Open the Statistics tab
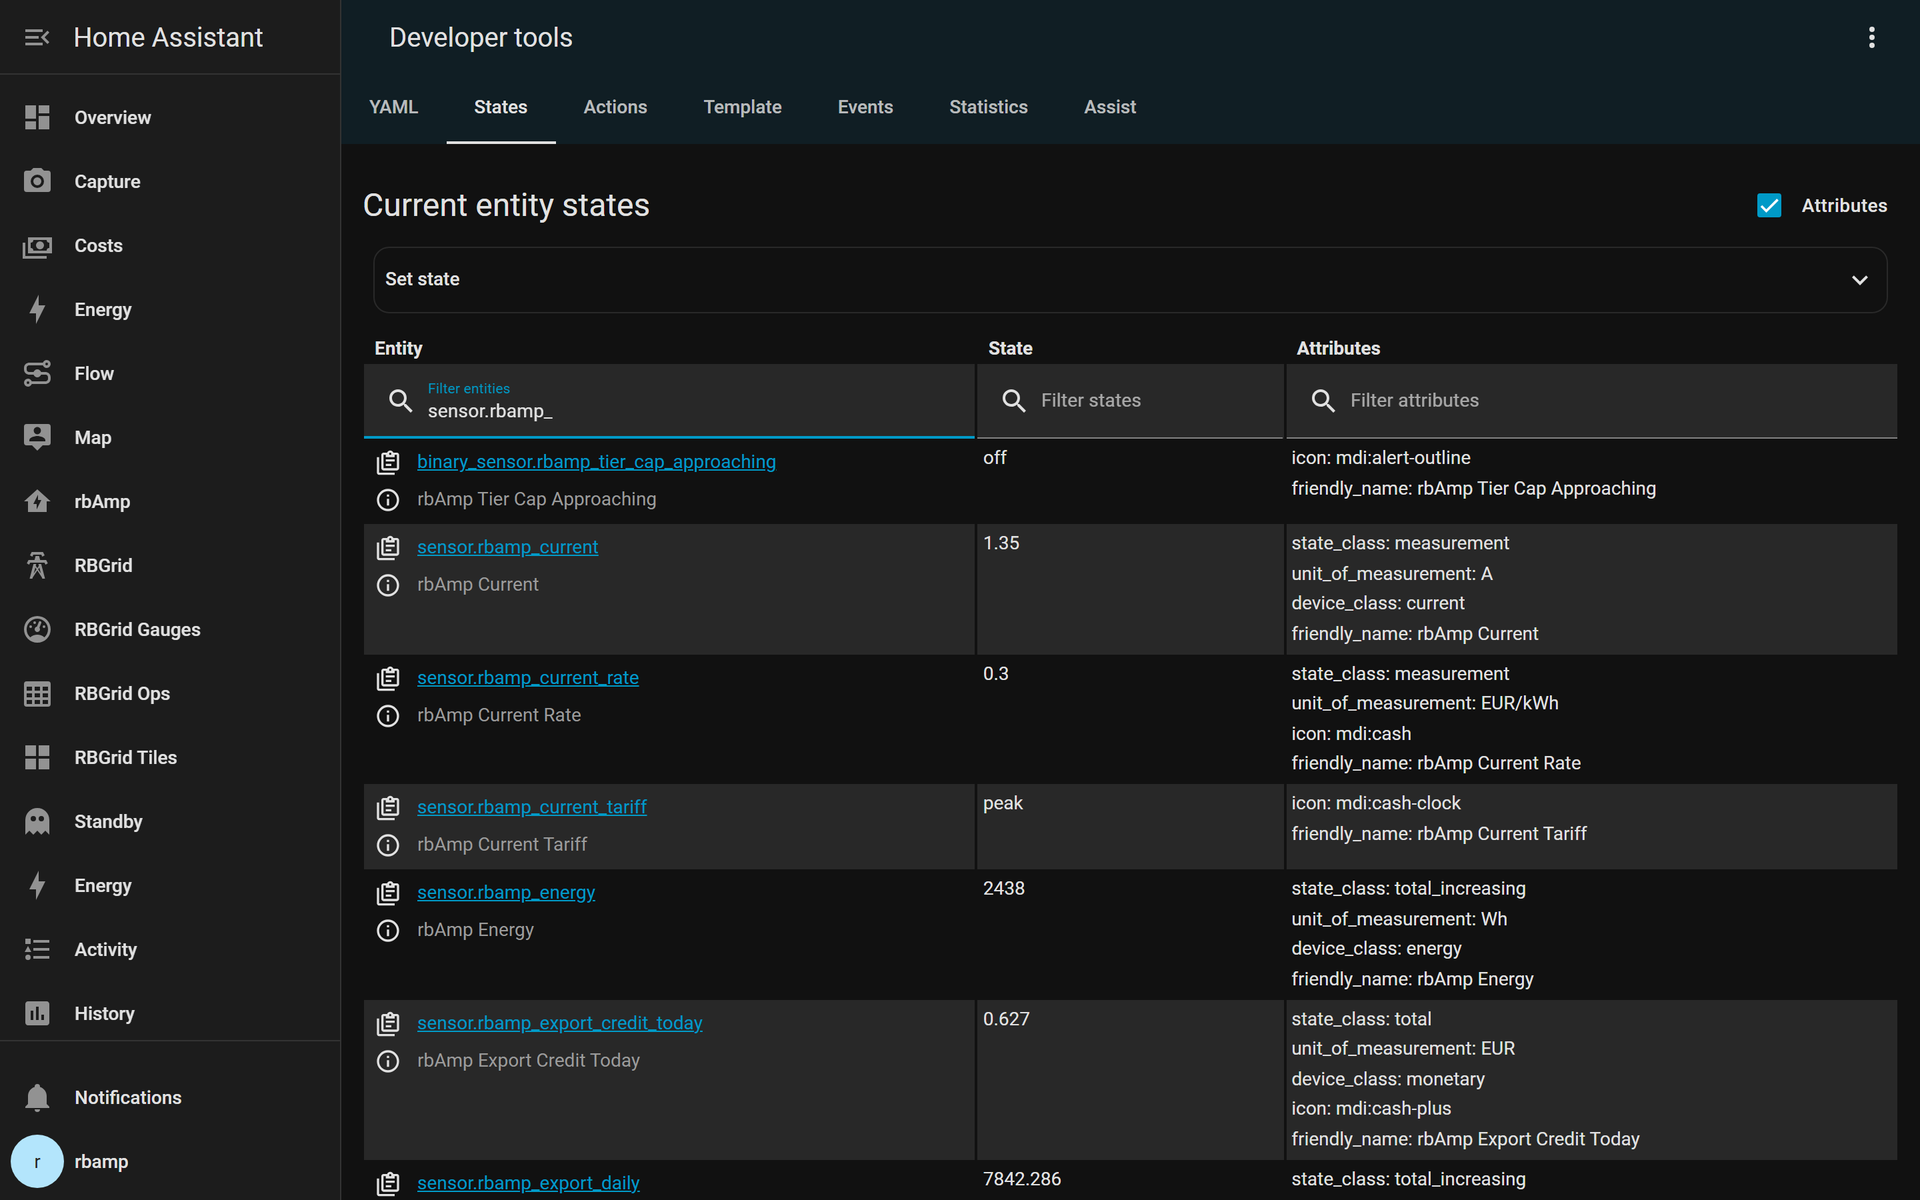This screenshot has height=1200, width=1920. (988, 107)
